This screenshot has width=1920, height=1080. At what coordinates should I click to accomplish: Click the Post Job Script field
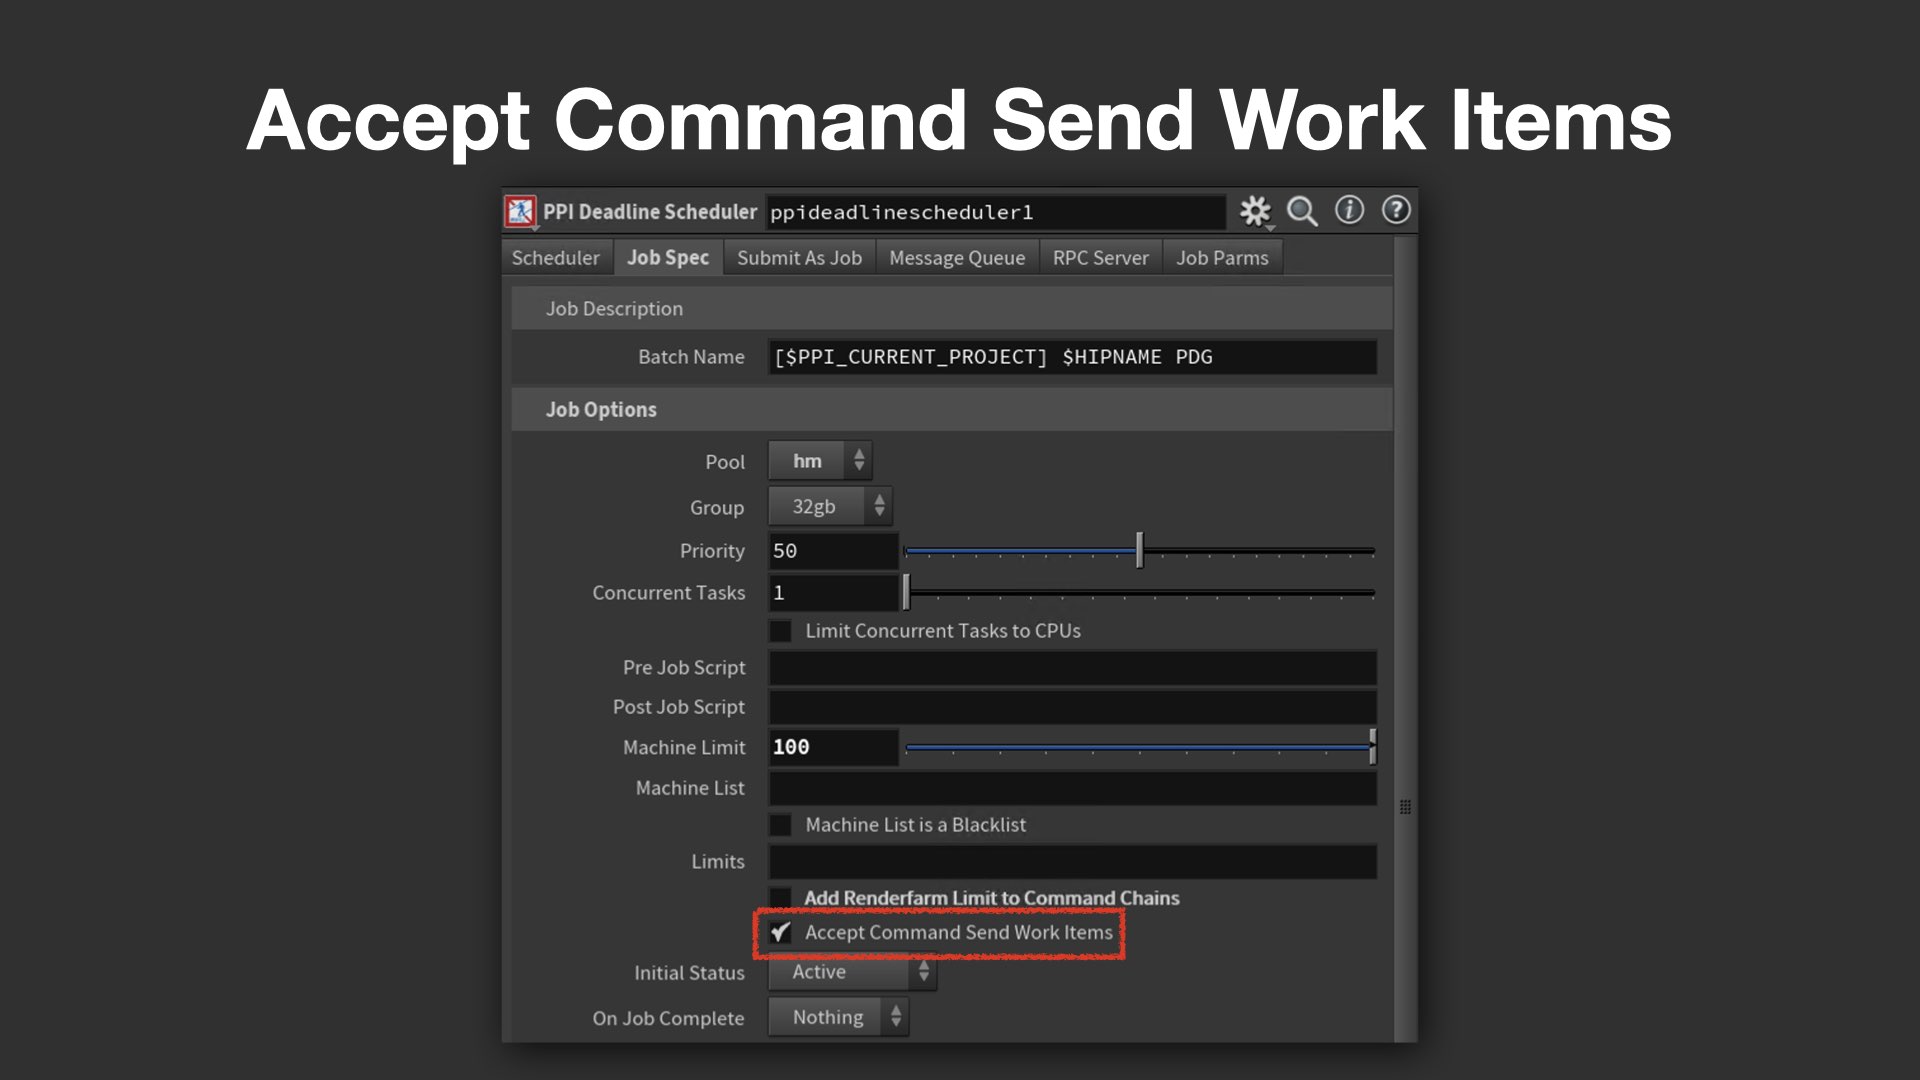point(1072,707)
